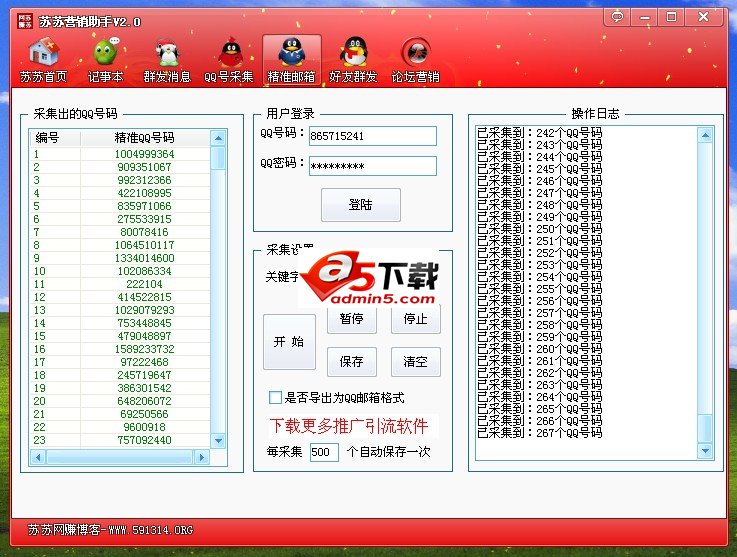
Task: Open the 论坛营销 forum marketing icon
Action: coord(416,61)
